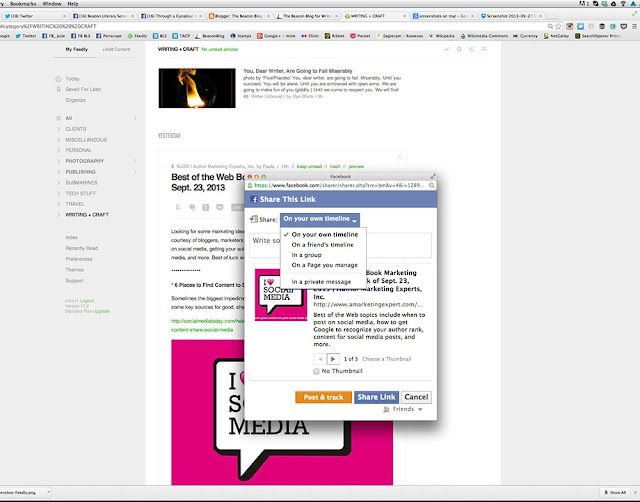Viewport: 640px width, 502px height.
Task: Open the Pocket bookmark in the bookmarks bar
Action: 360,36
